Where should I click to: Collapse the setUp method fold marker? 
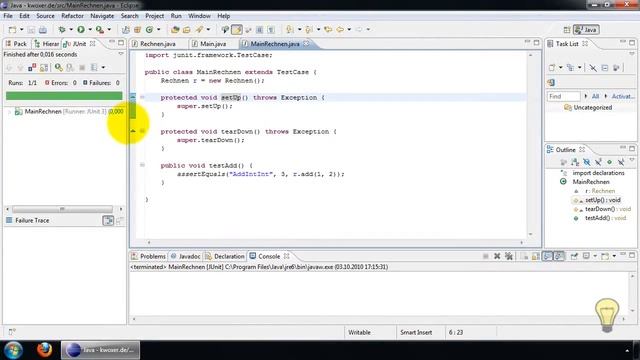[142, 97]
